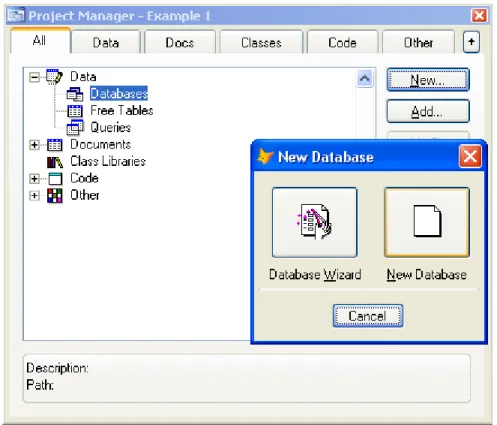Click the tree scrollbar up arrow
The width and height of the screenshot is (497, 425).
coord(365,78)
